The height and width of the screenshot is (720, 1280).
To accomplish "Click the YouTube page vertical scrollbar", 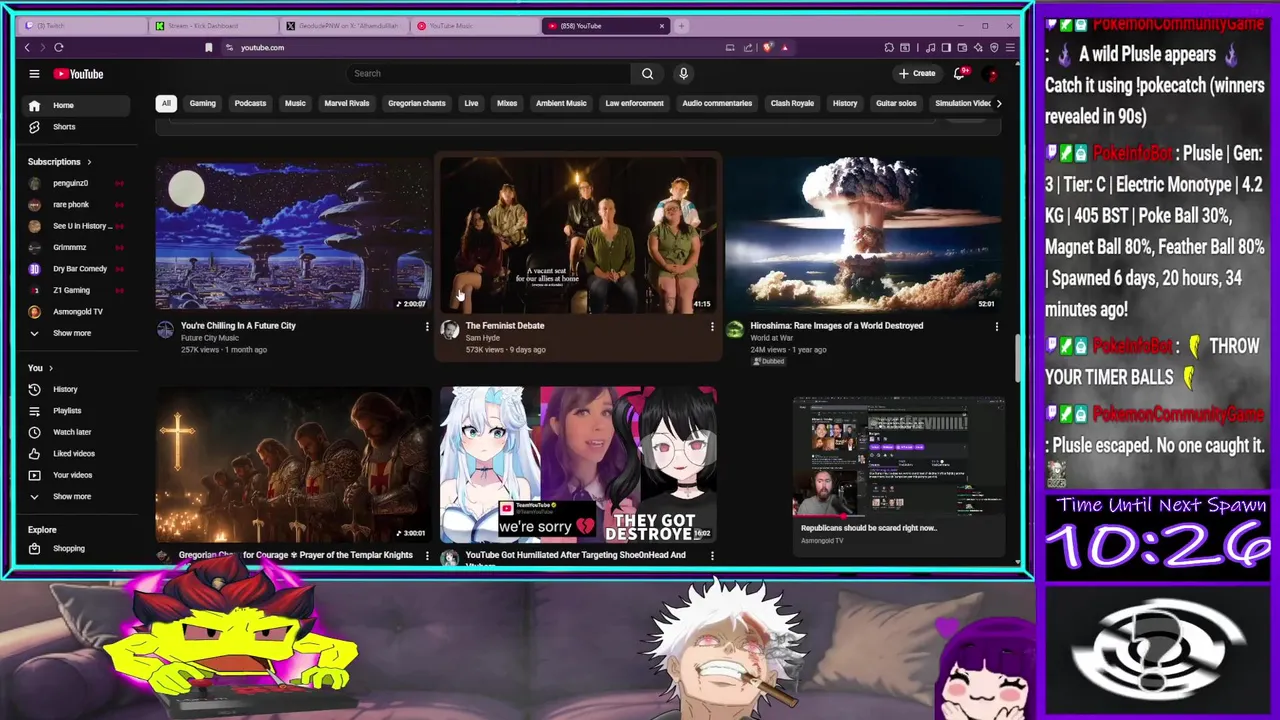I will point(1017,360).
